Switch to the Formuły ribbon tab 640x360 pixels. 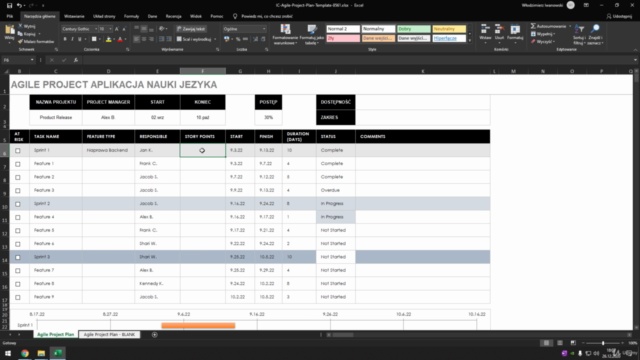(x=131, y=16)
